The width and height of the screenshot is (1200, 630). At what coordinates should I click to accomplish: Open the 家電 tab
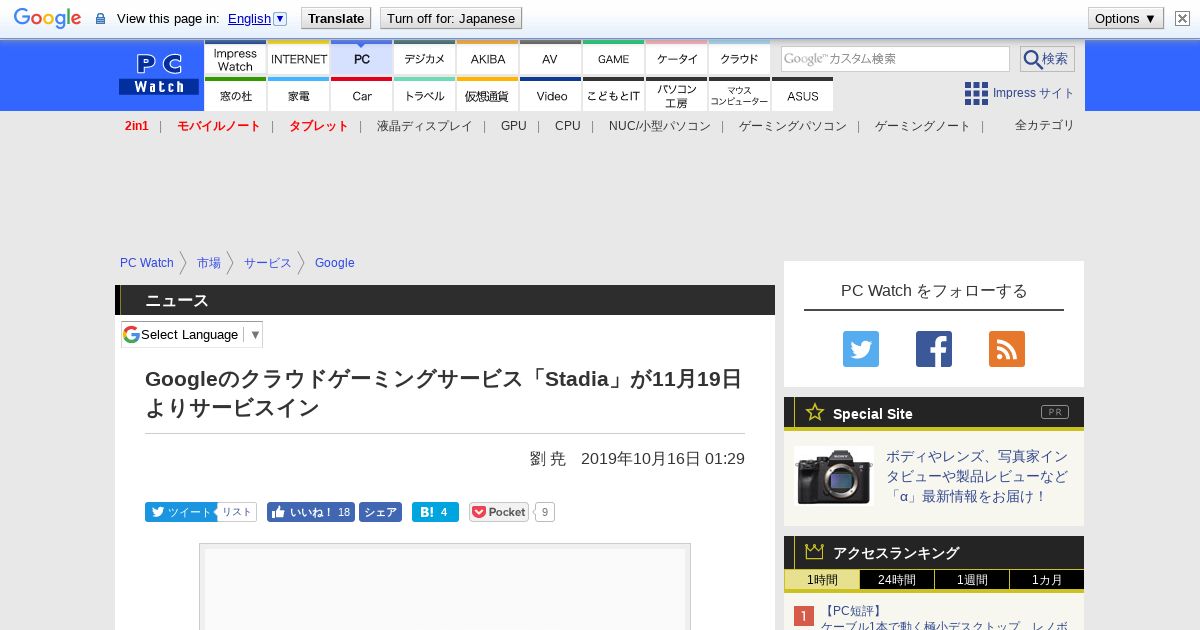[299, 95]
